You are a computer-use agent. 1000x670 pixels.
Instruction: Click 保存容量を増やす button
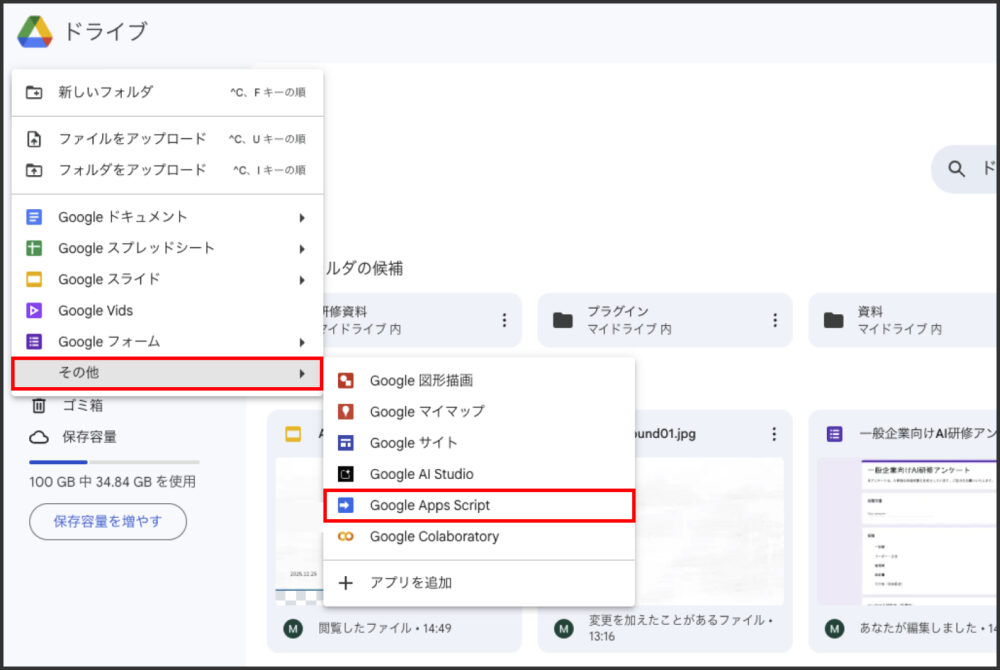[107, 521]
